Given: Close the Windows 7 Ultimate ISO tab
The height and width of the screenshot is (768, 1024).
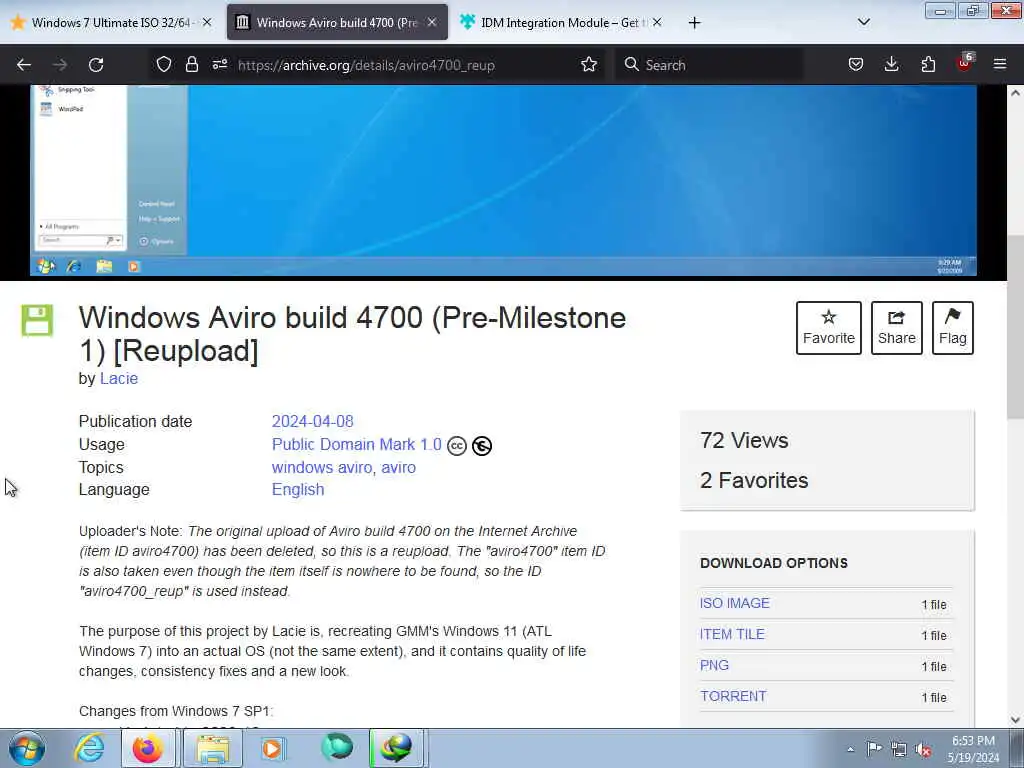Looking at the screenshot, I should click(207, 22).
